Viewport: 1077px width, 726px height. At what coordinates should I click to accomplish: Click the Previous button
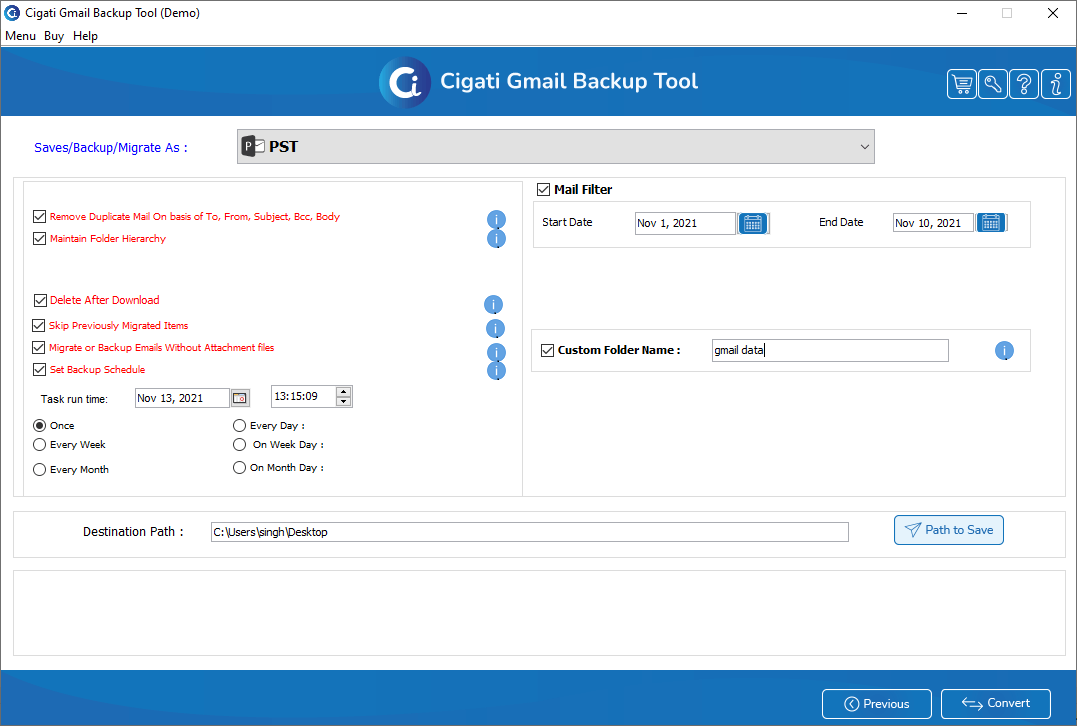pyautogui.click(x=876, y=704)
